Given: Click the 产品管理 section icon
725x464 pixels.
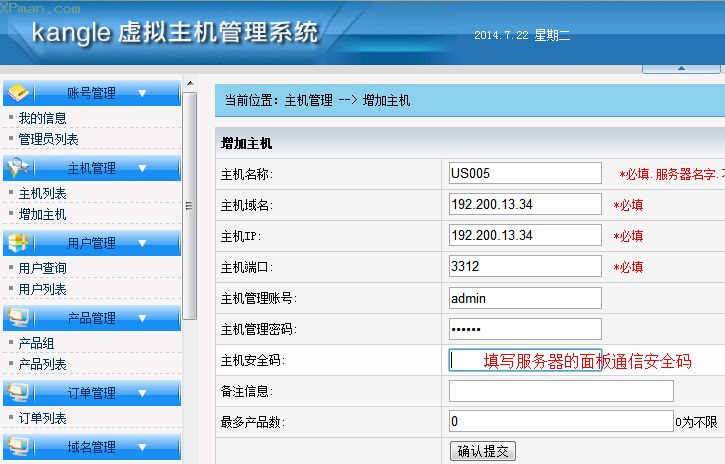Looking at the screenshot, I should click(x=20, y=318).
